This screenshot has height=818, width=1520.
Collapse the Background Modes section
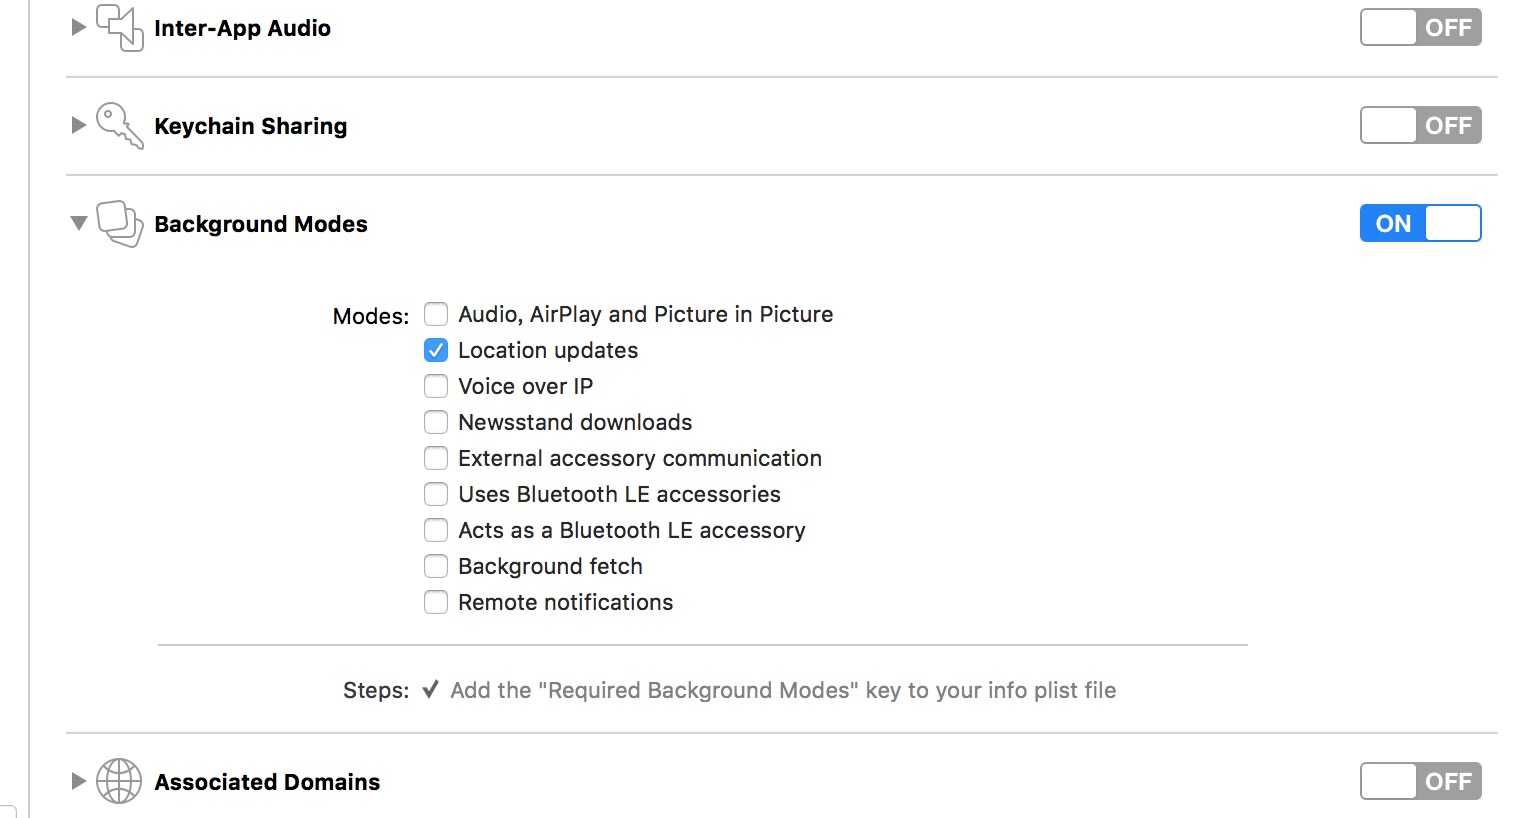(79, 223)
